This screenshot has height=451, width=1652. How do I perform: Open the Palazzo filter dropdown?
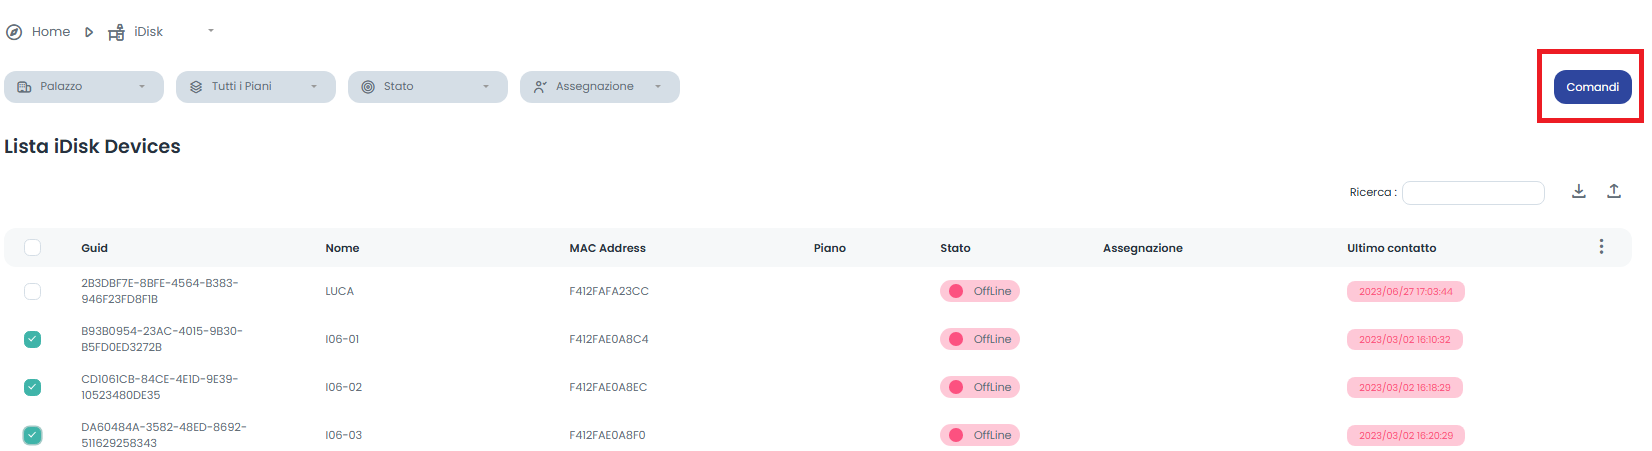coord(84,87)
